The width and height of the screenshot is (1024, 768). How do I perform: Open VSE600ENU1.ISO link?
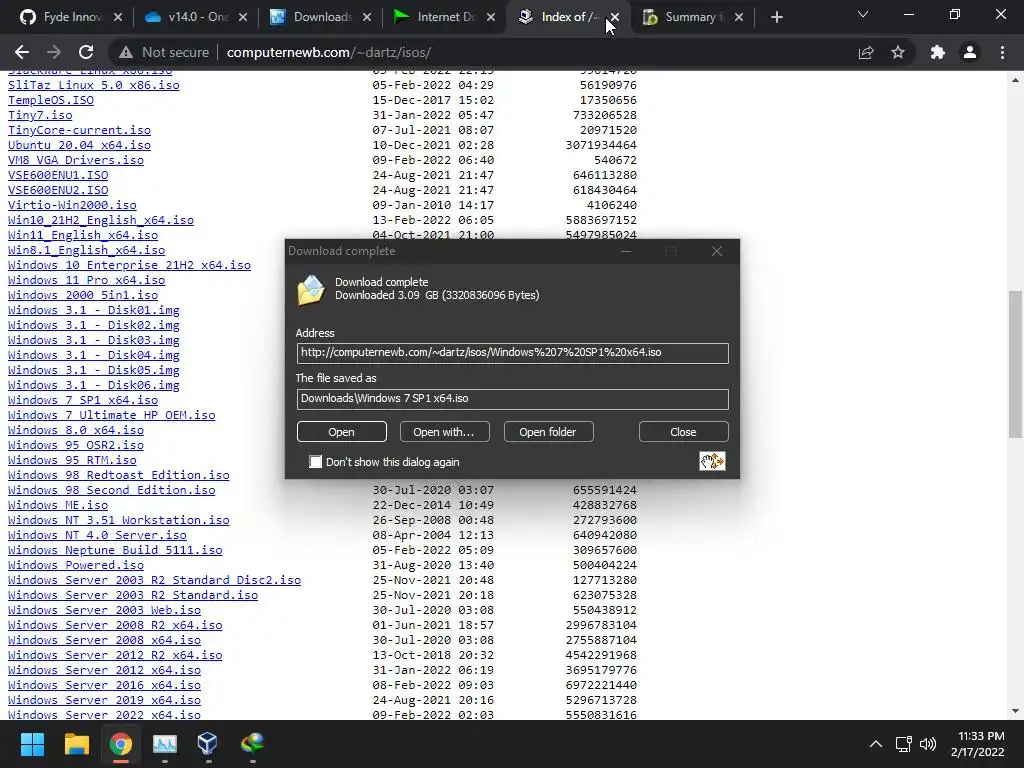pos(58,175)
